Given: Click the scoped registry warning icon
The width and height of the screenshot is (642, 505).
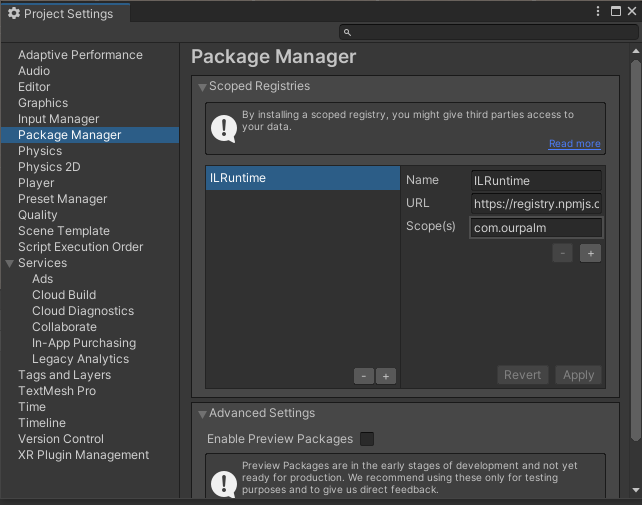Looking at the screenshot, I should click(224, 129).
